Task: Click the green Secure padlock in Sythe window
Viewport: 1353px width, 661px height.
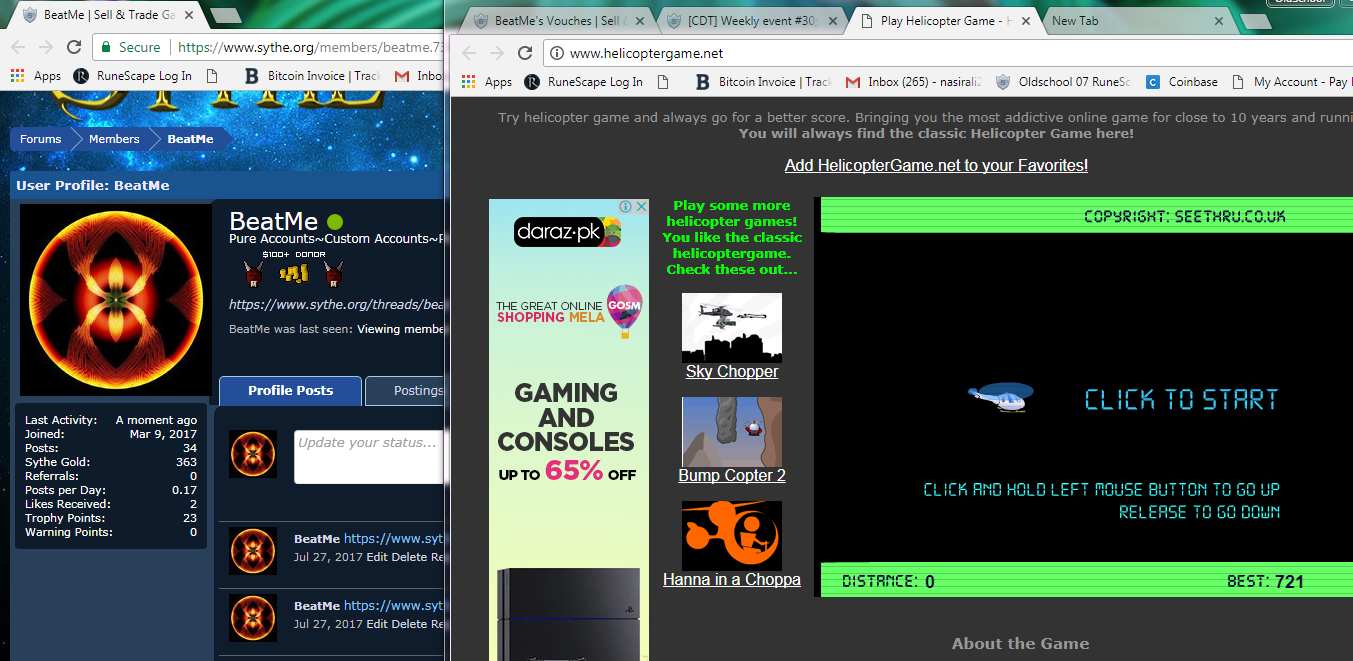Action: tap(107, 47)
